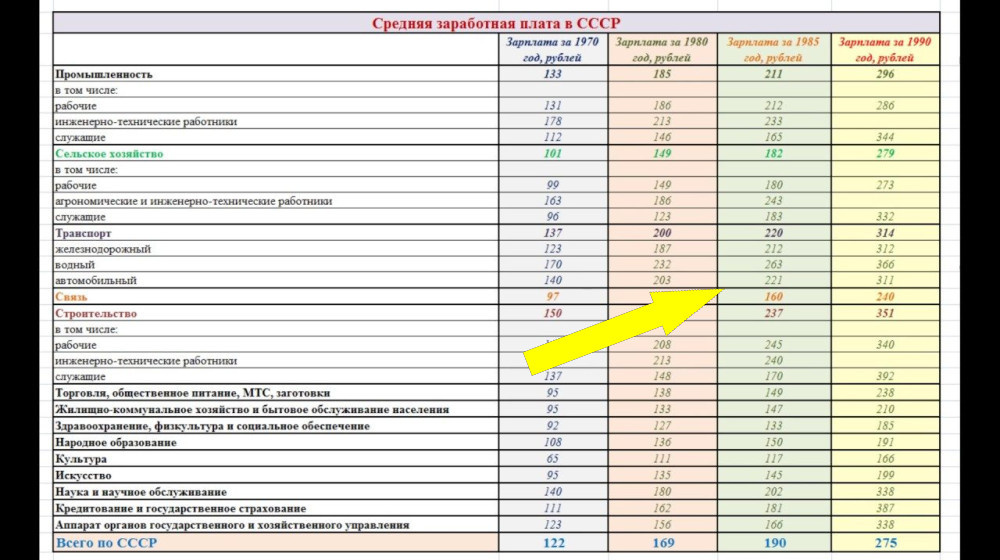The width and height of the screenshot is (1000, 560).
Task: Select Строительство 1970 value 150
Action: coord(552,313)
